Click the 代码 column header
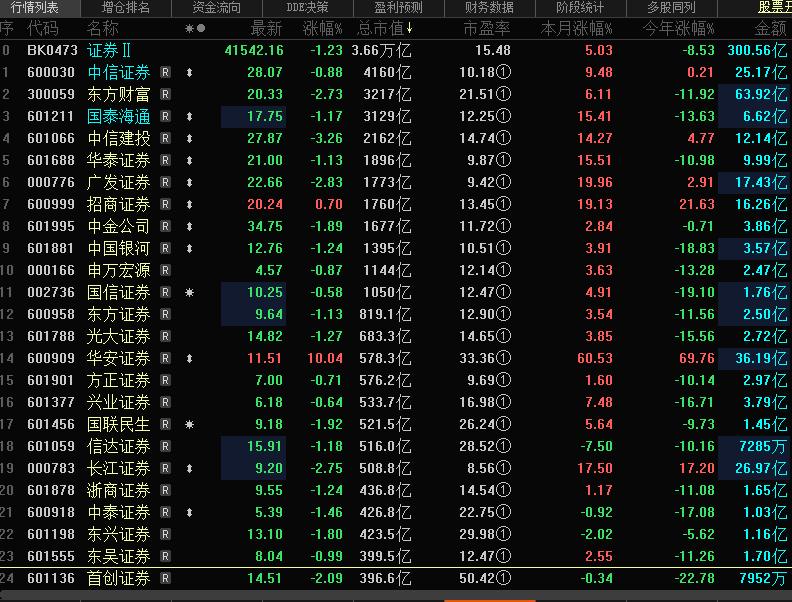The image size is (792, 602). click(x=43, y=28)
